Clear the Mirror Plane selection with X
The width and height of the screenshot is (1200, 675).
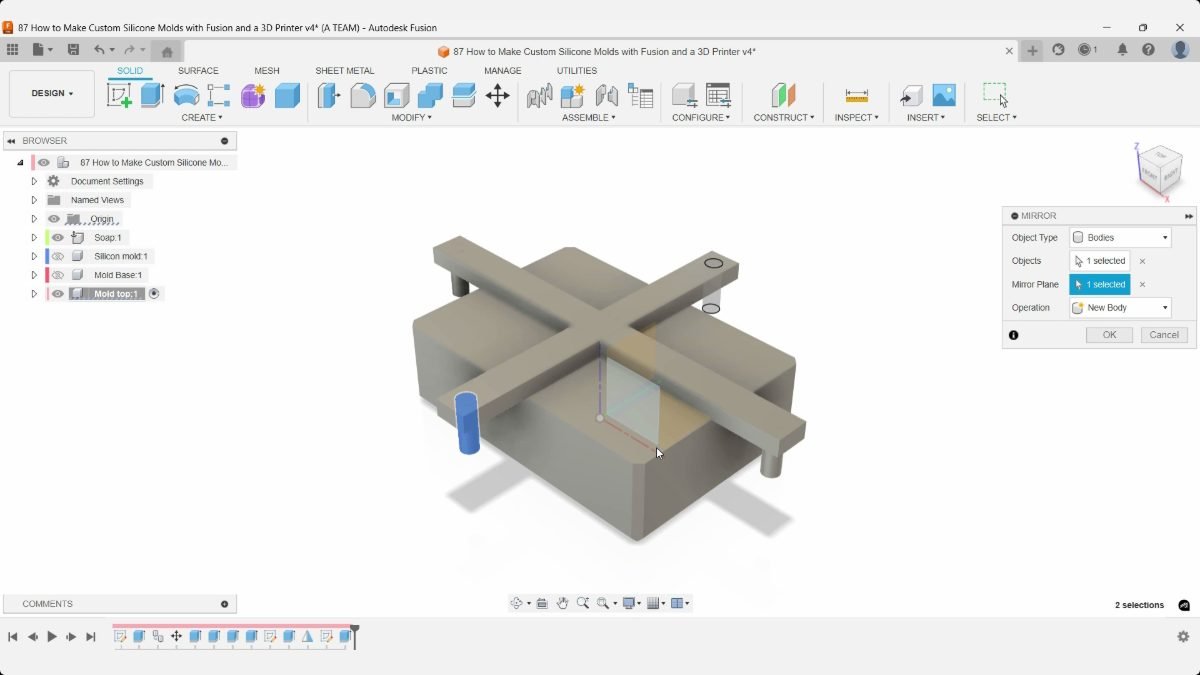1142,284
